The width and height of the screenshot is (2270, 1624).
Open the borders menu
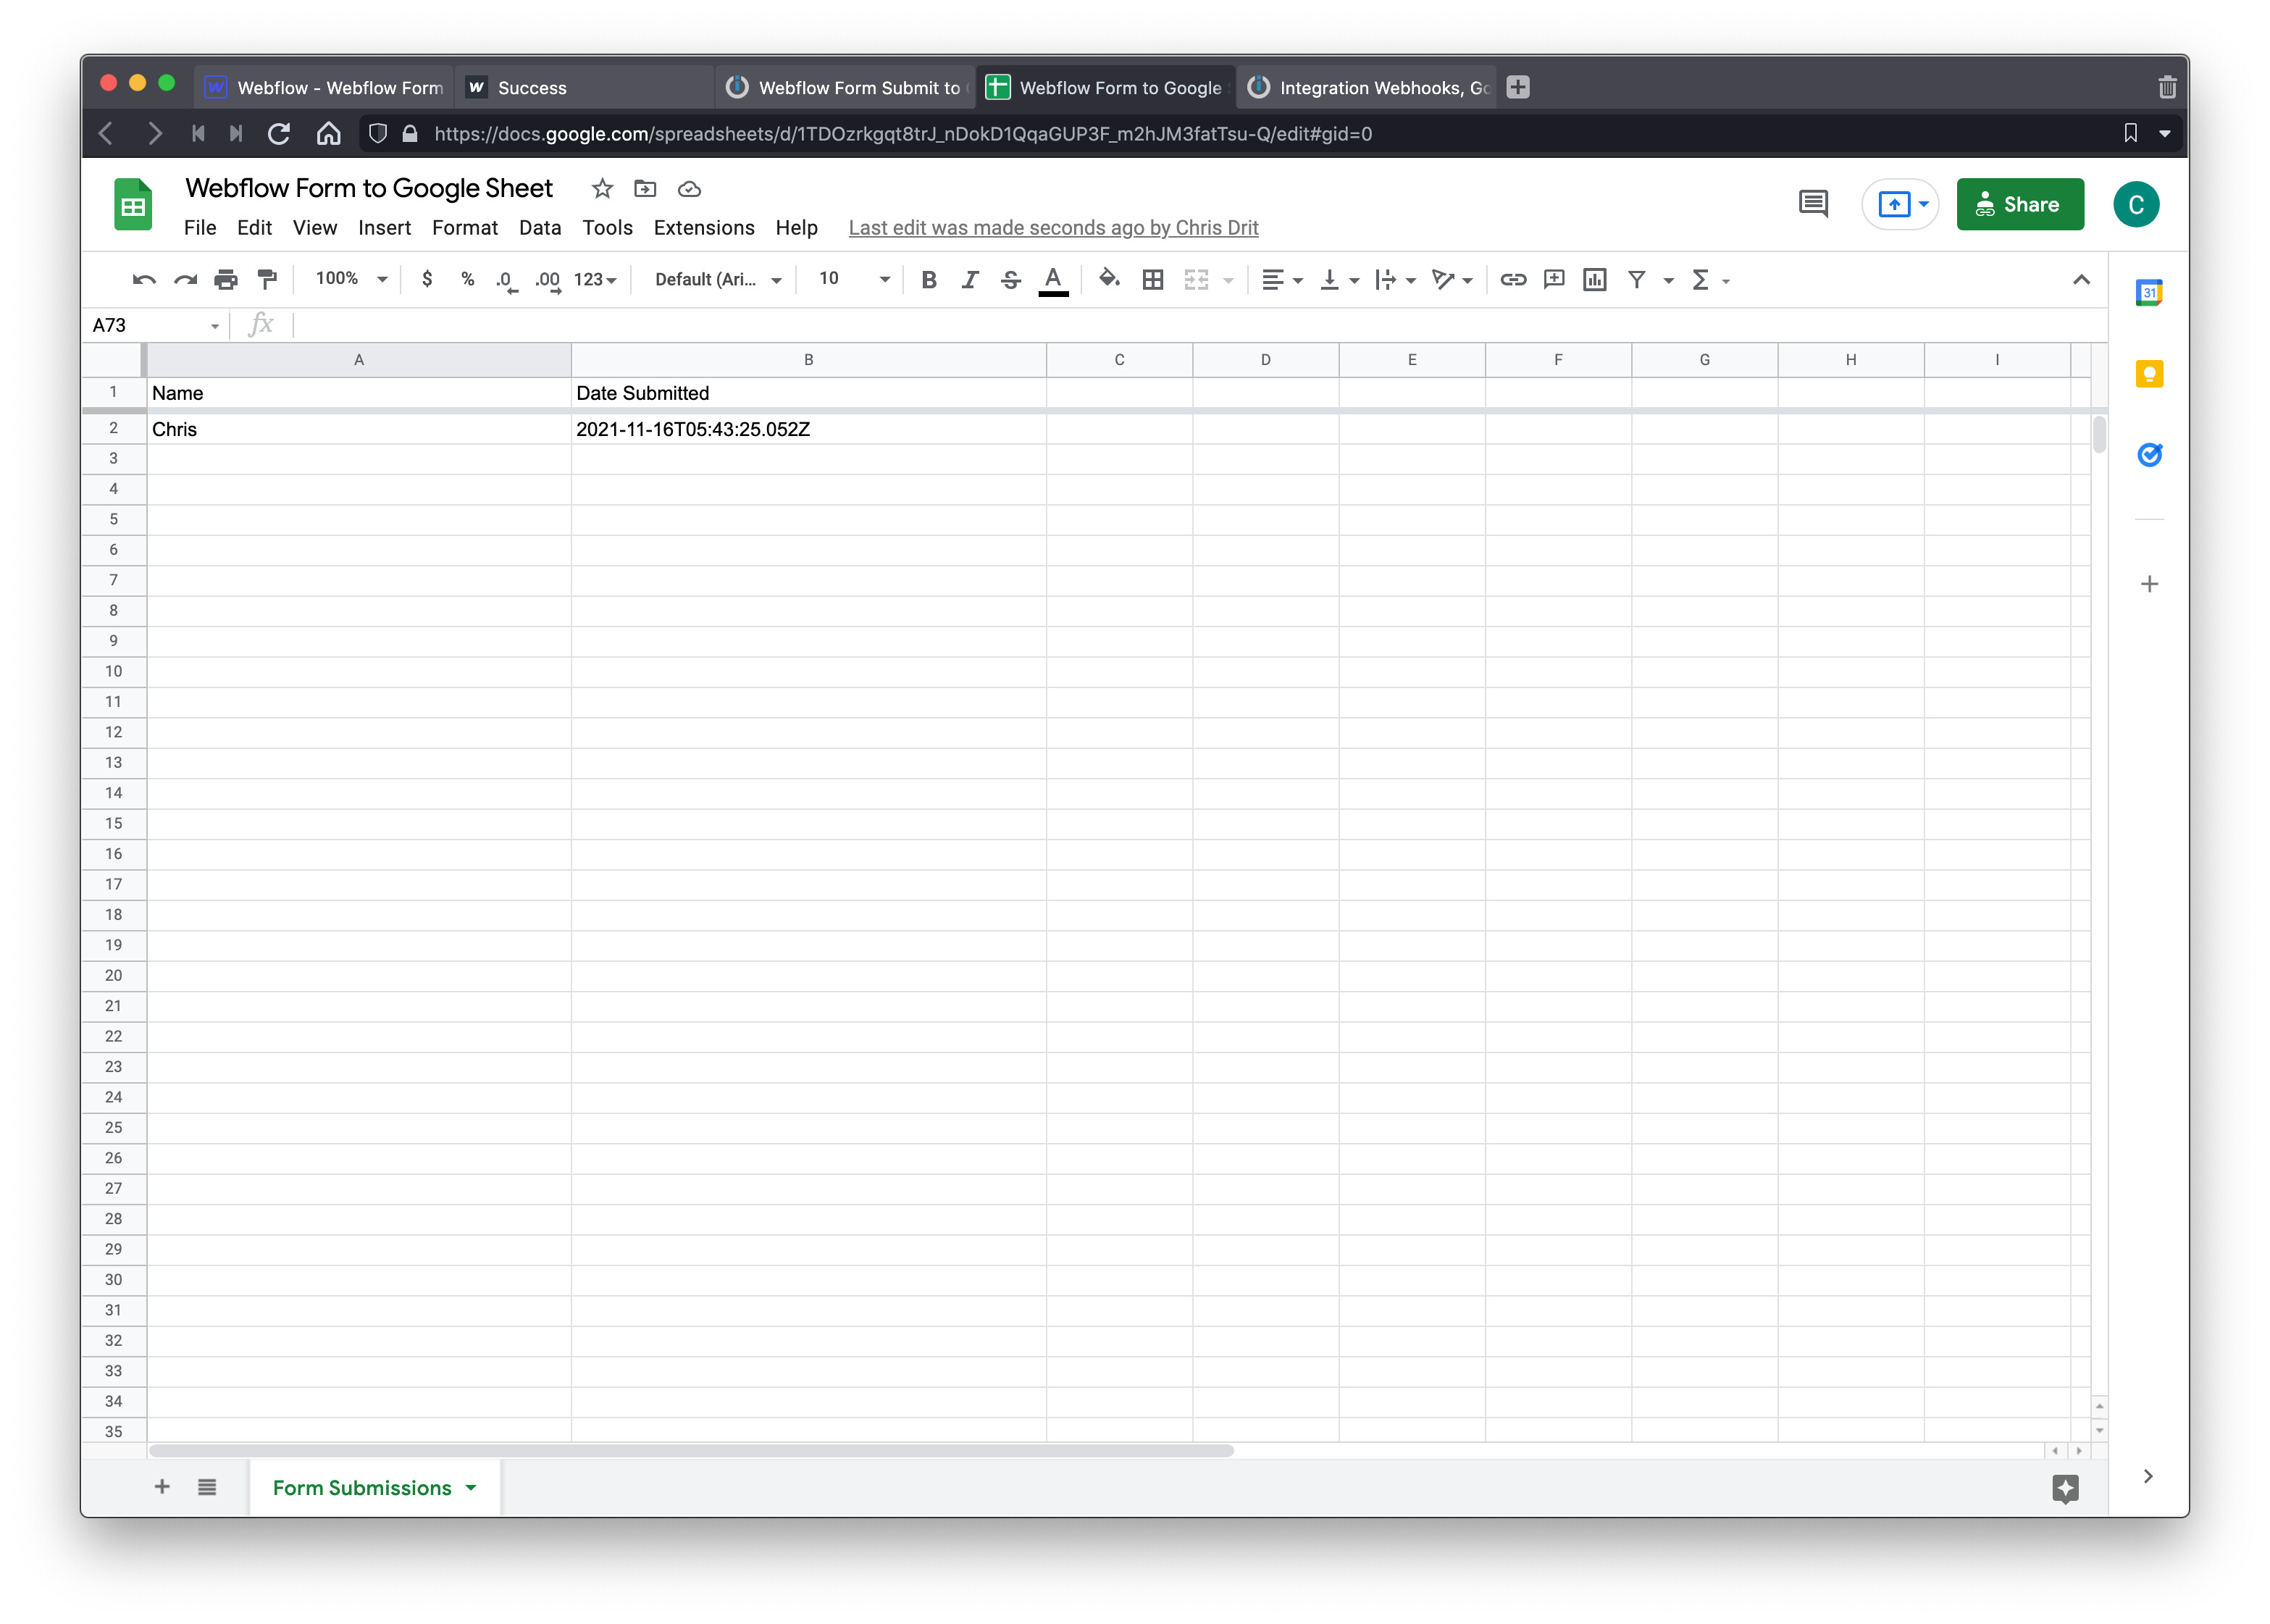(1152, 280)
